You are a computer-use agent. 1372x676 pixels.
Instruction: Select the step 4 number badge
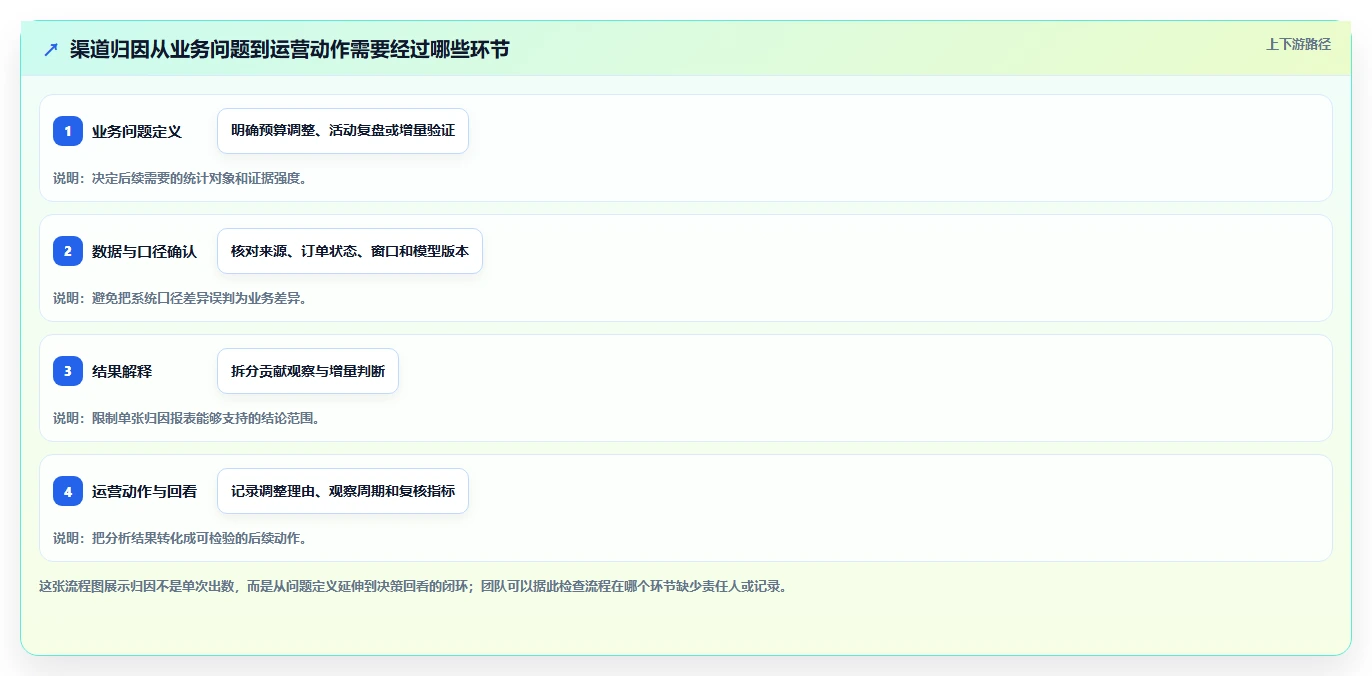(x=68, y=491)
